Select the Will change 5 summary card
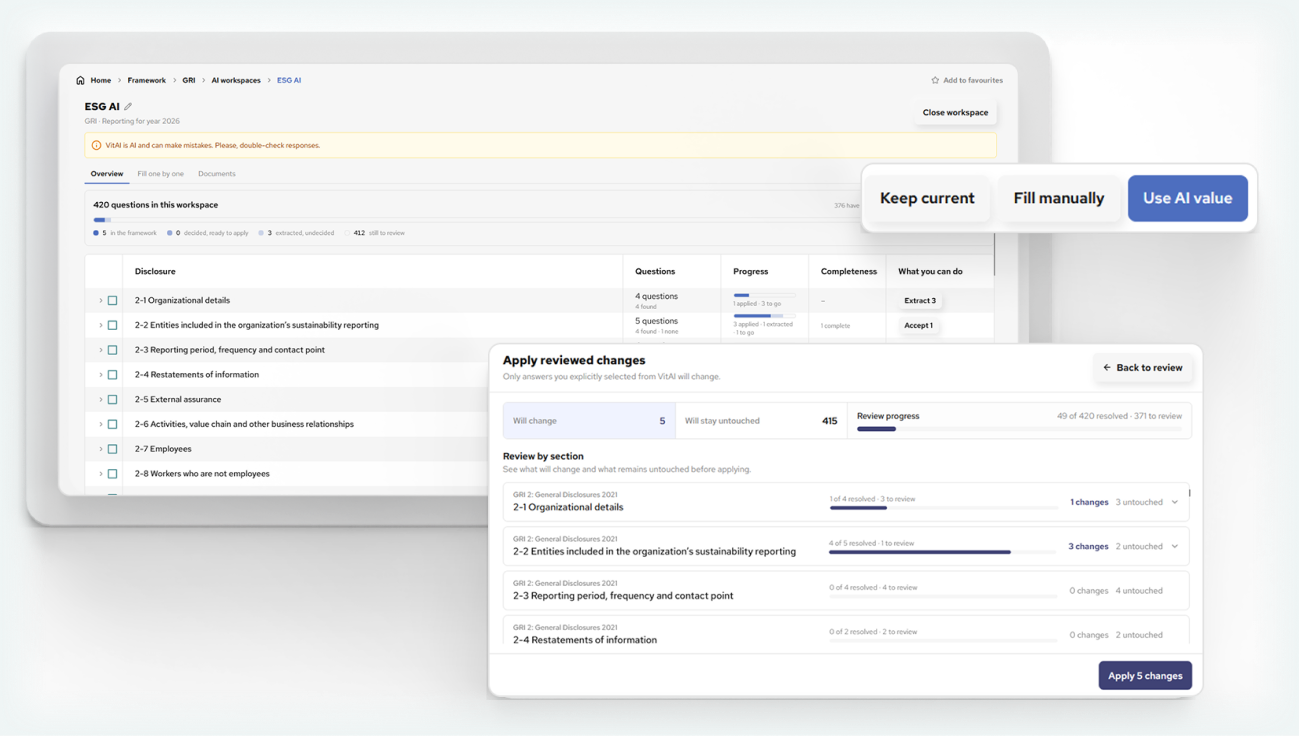The image size is (1299, 736). coord(589,421)
